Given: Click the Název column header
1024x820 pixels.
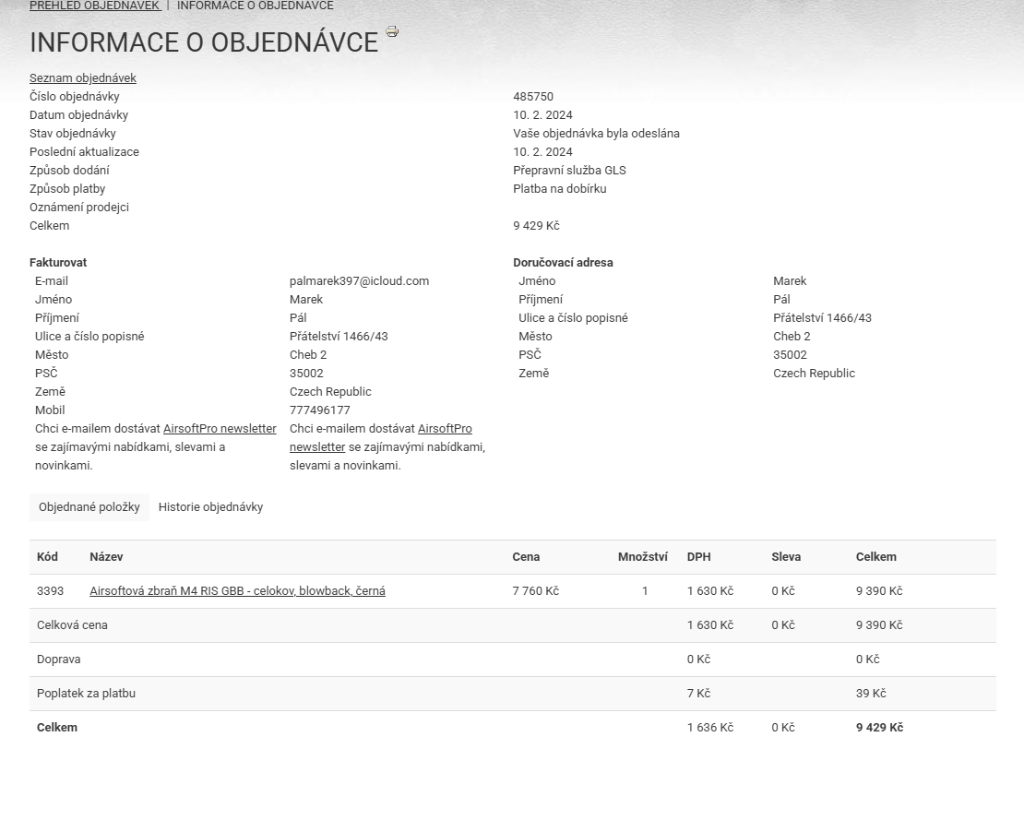Looking at the screenshot, I should (x=106, y=557).
